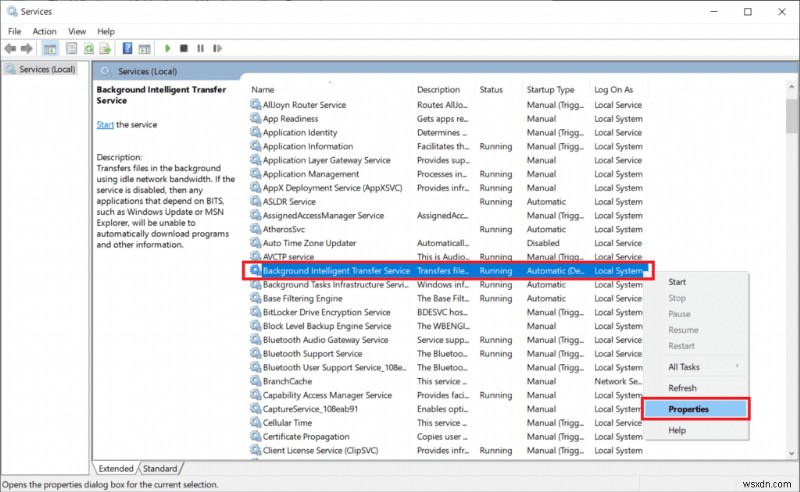Switch to the Extended tab
The height and width of the screenshot is (492, 800).
[116, 469]
